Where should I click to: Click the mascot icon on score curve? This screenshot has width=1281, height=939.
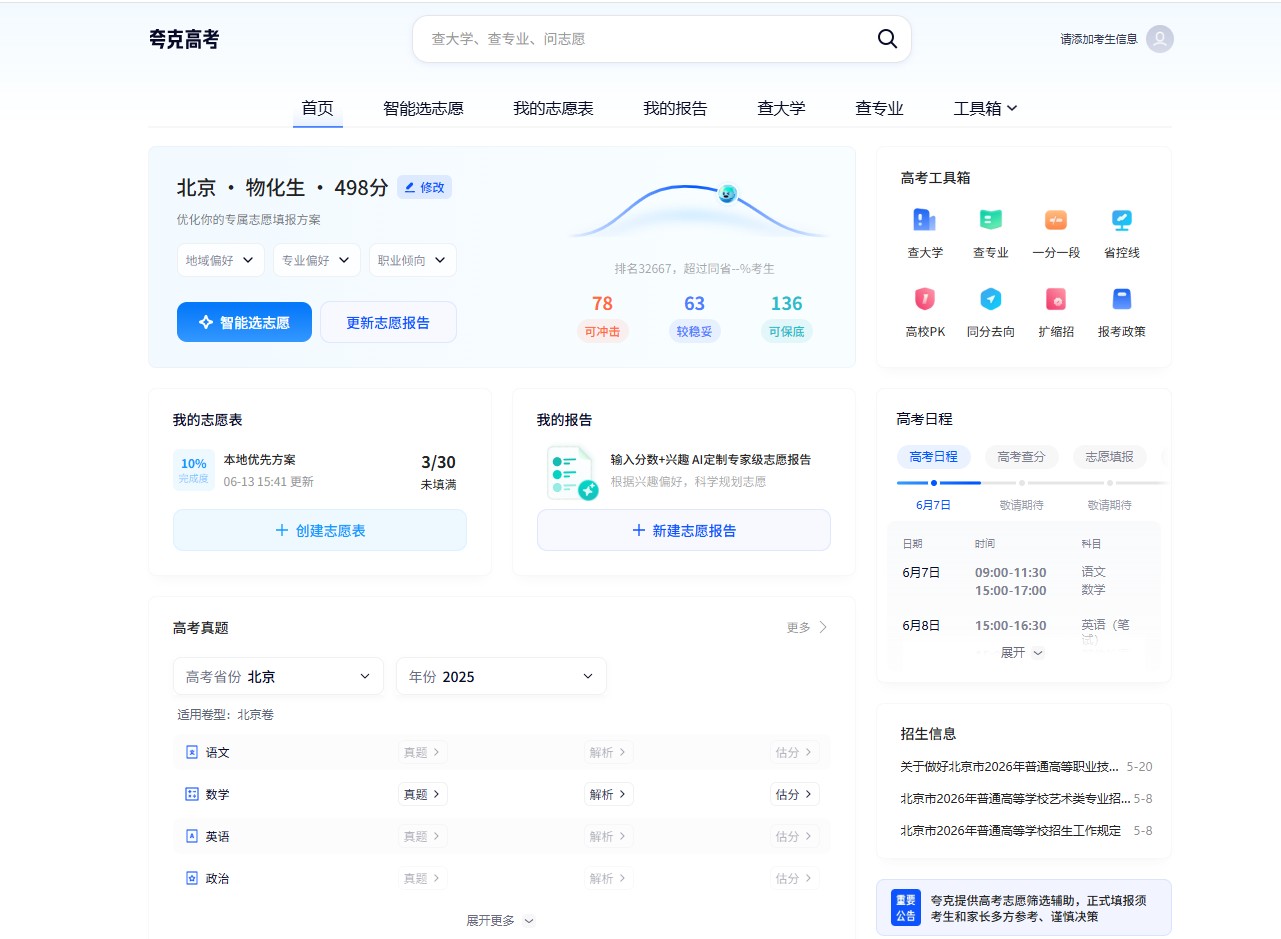[728, 193]
